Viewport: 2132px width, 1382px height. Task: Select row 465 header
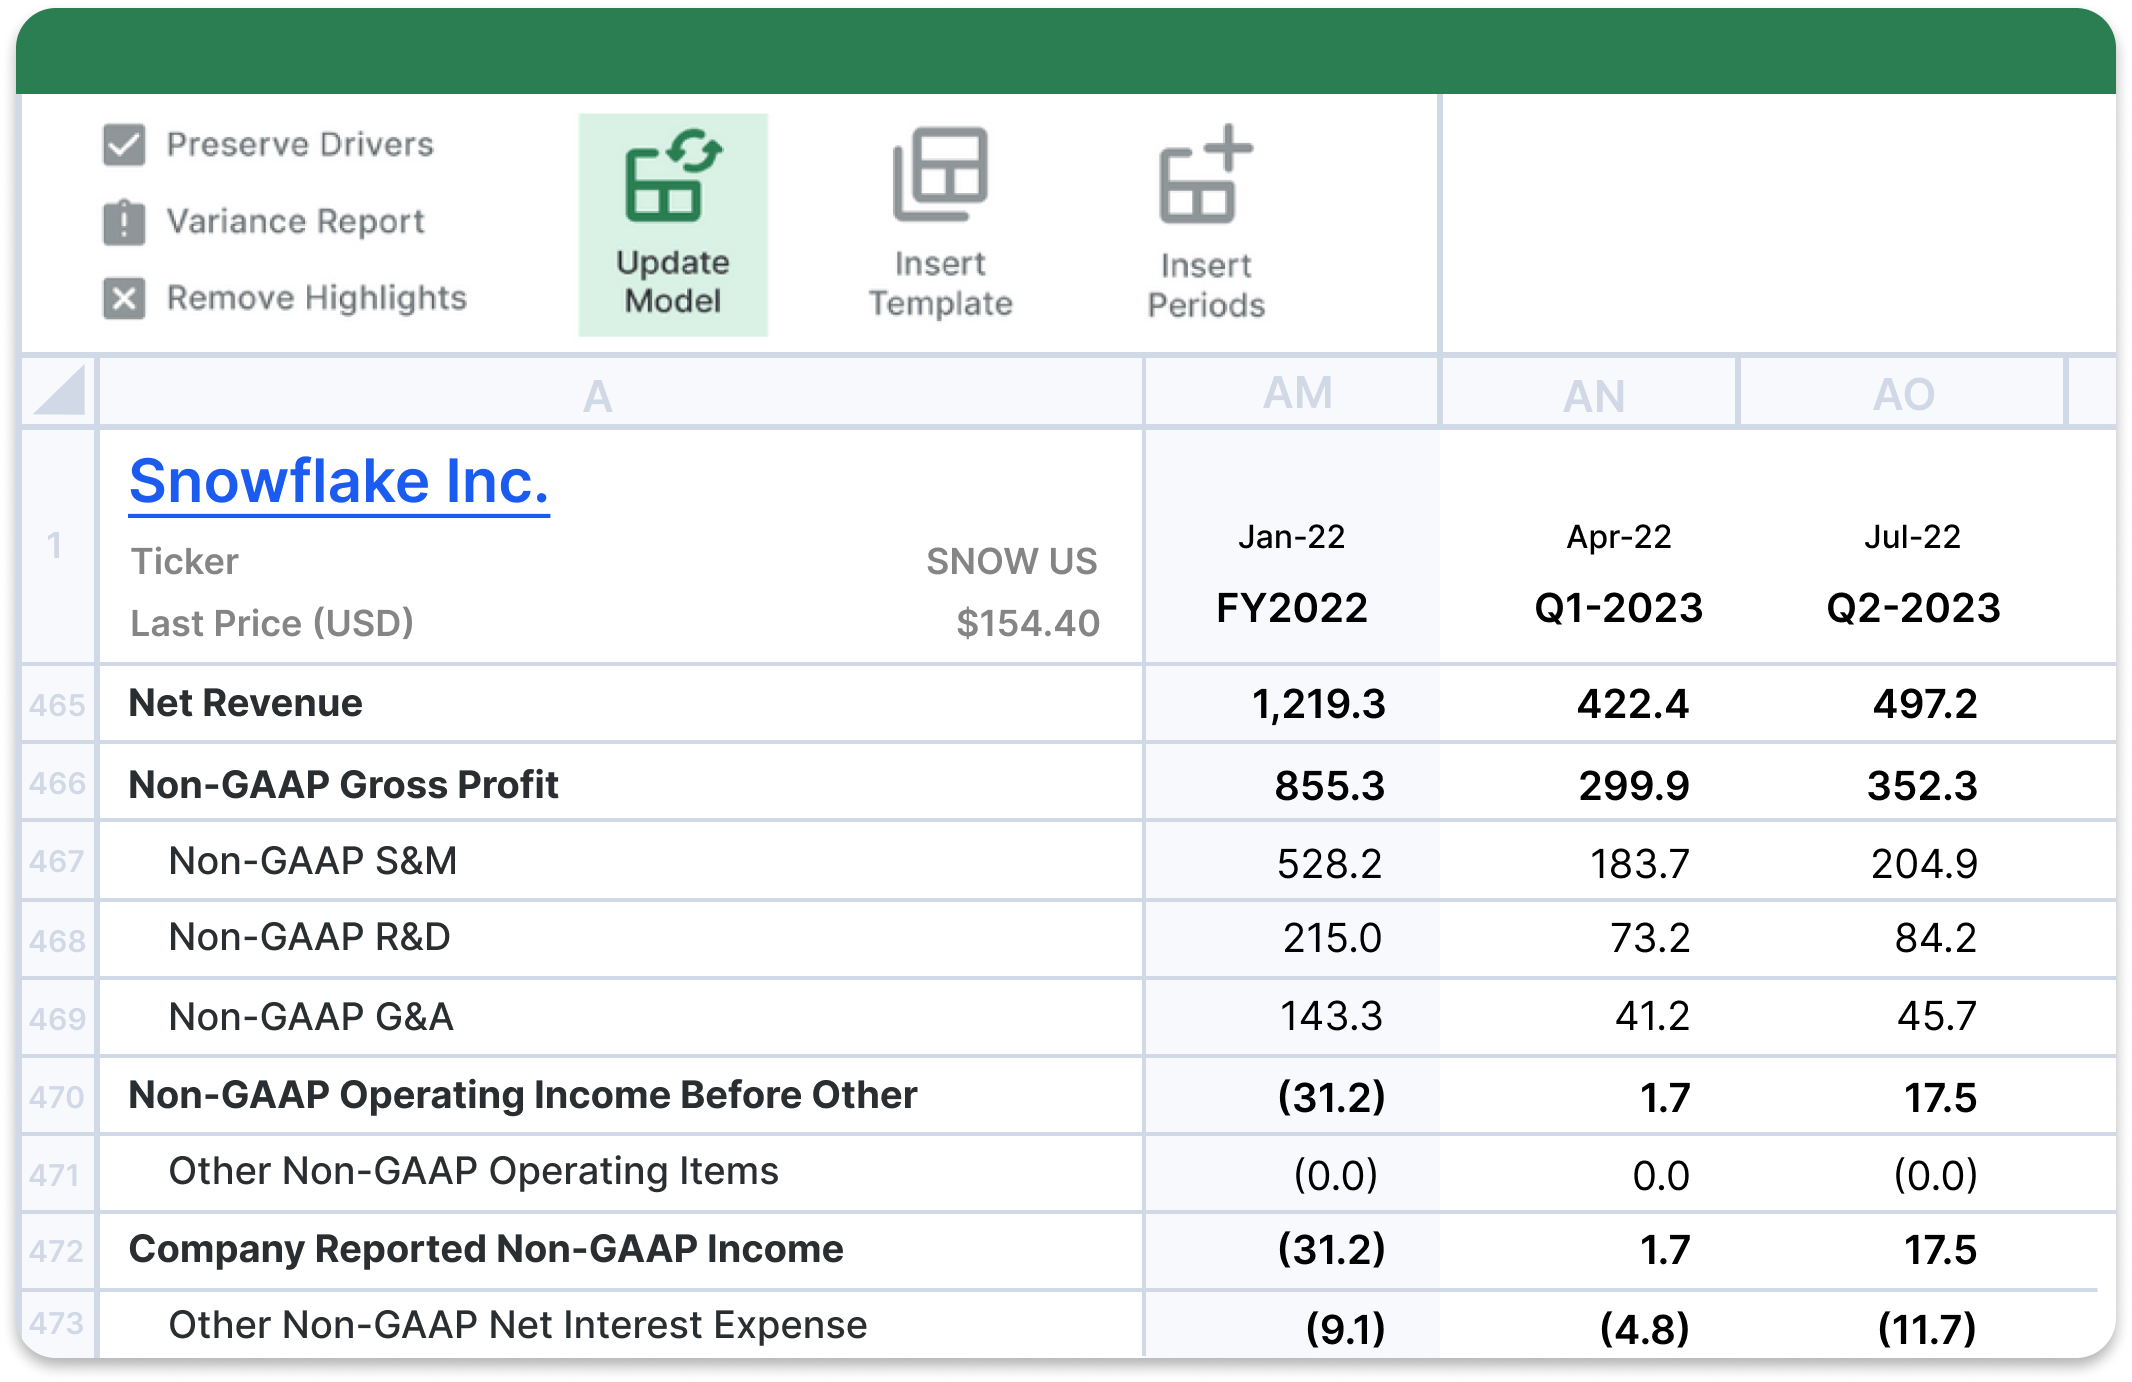pyautogui.click(x=58, y=705)
